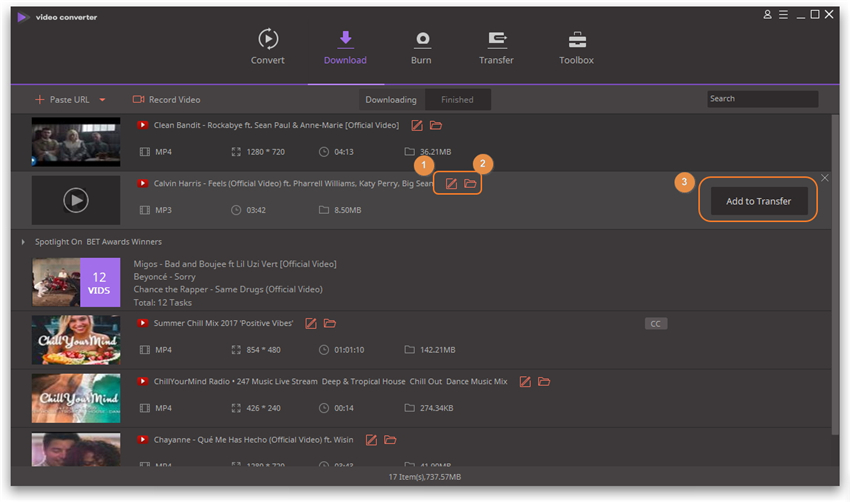
Task: Open the Burn tab
Action: 421,47
